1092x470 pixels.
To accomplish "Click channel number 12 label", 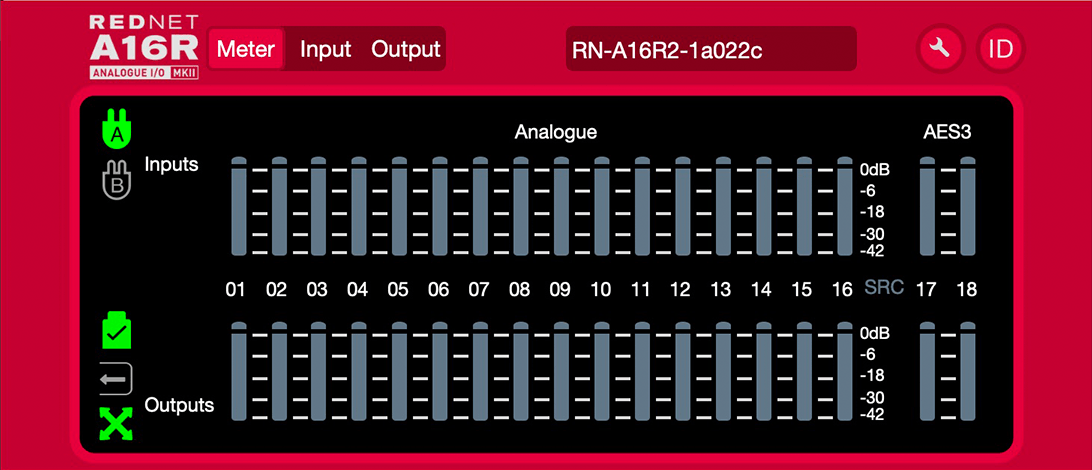I will 681,290.
